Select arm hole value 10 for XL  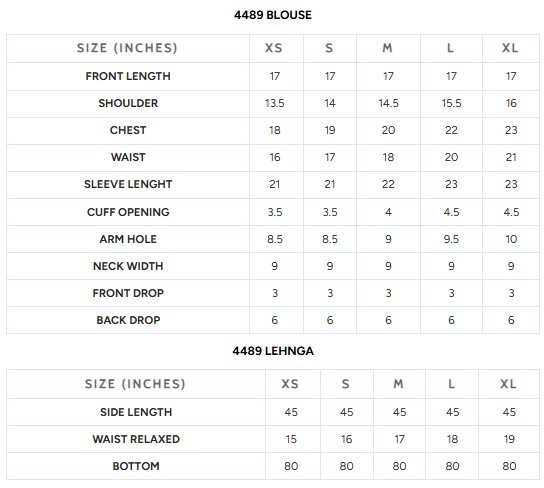(x=511, y=239)
